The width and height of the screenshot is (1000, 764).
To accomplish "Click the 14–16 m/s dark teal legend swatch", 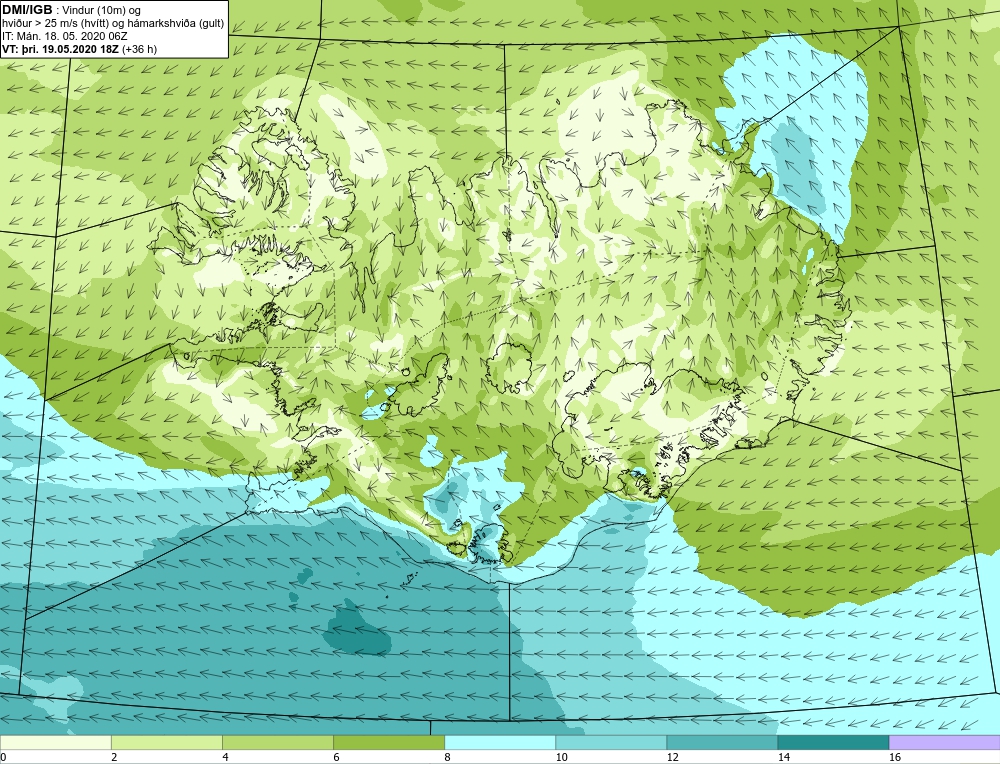I will 832,743.
